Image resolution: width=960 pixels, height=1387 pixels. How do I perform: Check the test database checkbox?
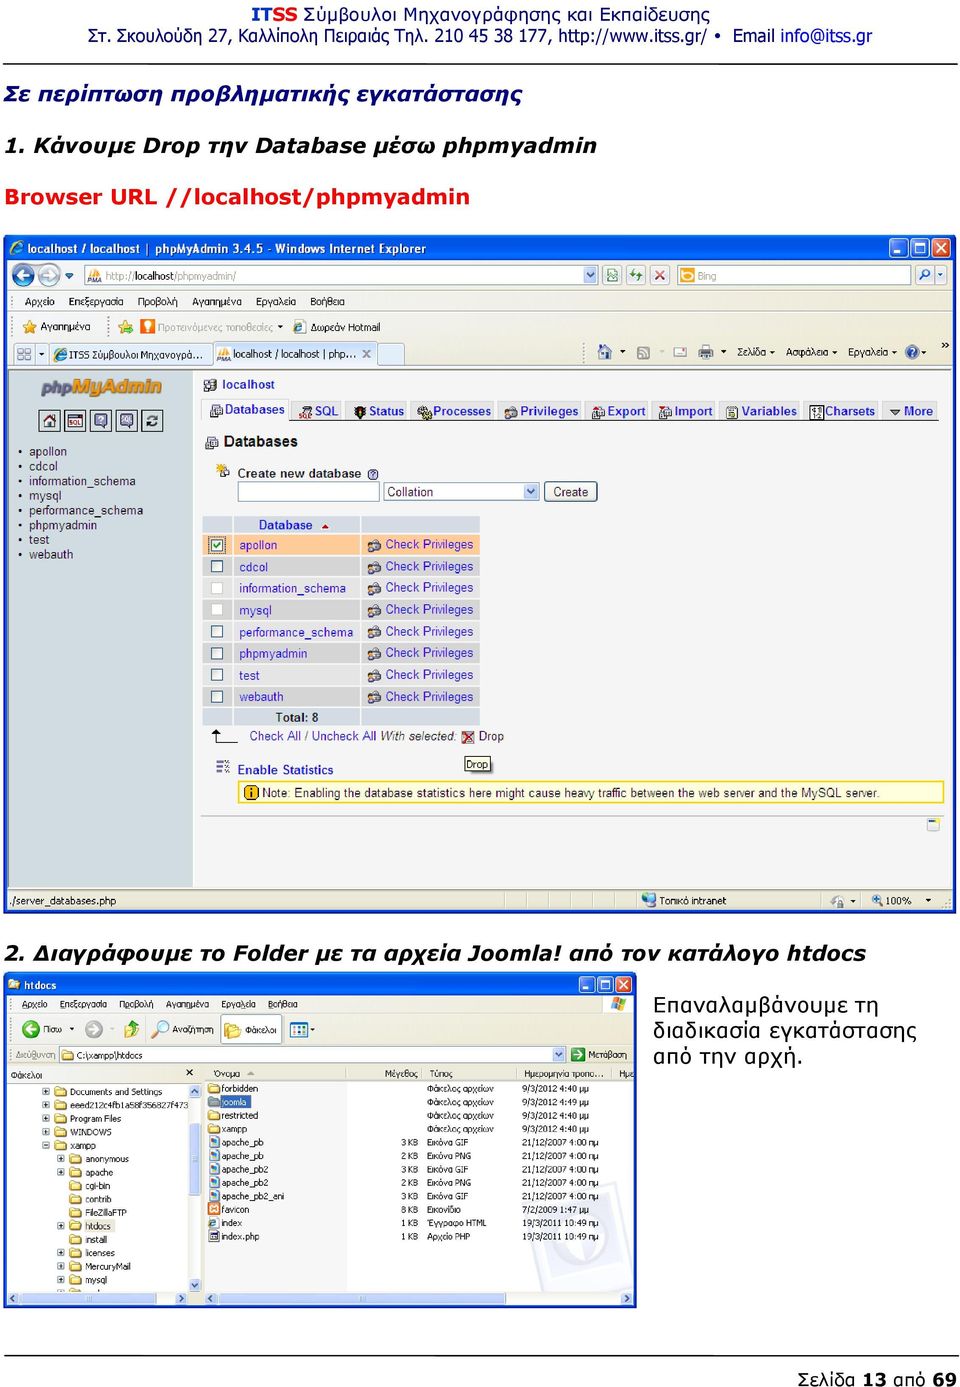pos(217,675)
